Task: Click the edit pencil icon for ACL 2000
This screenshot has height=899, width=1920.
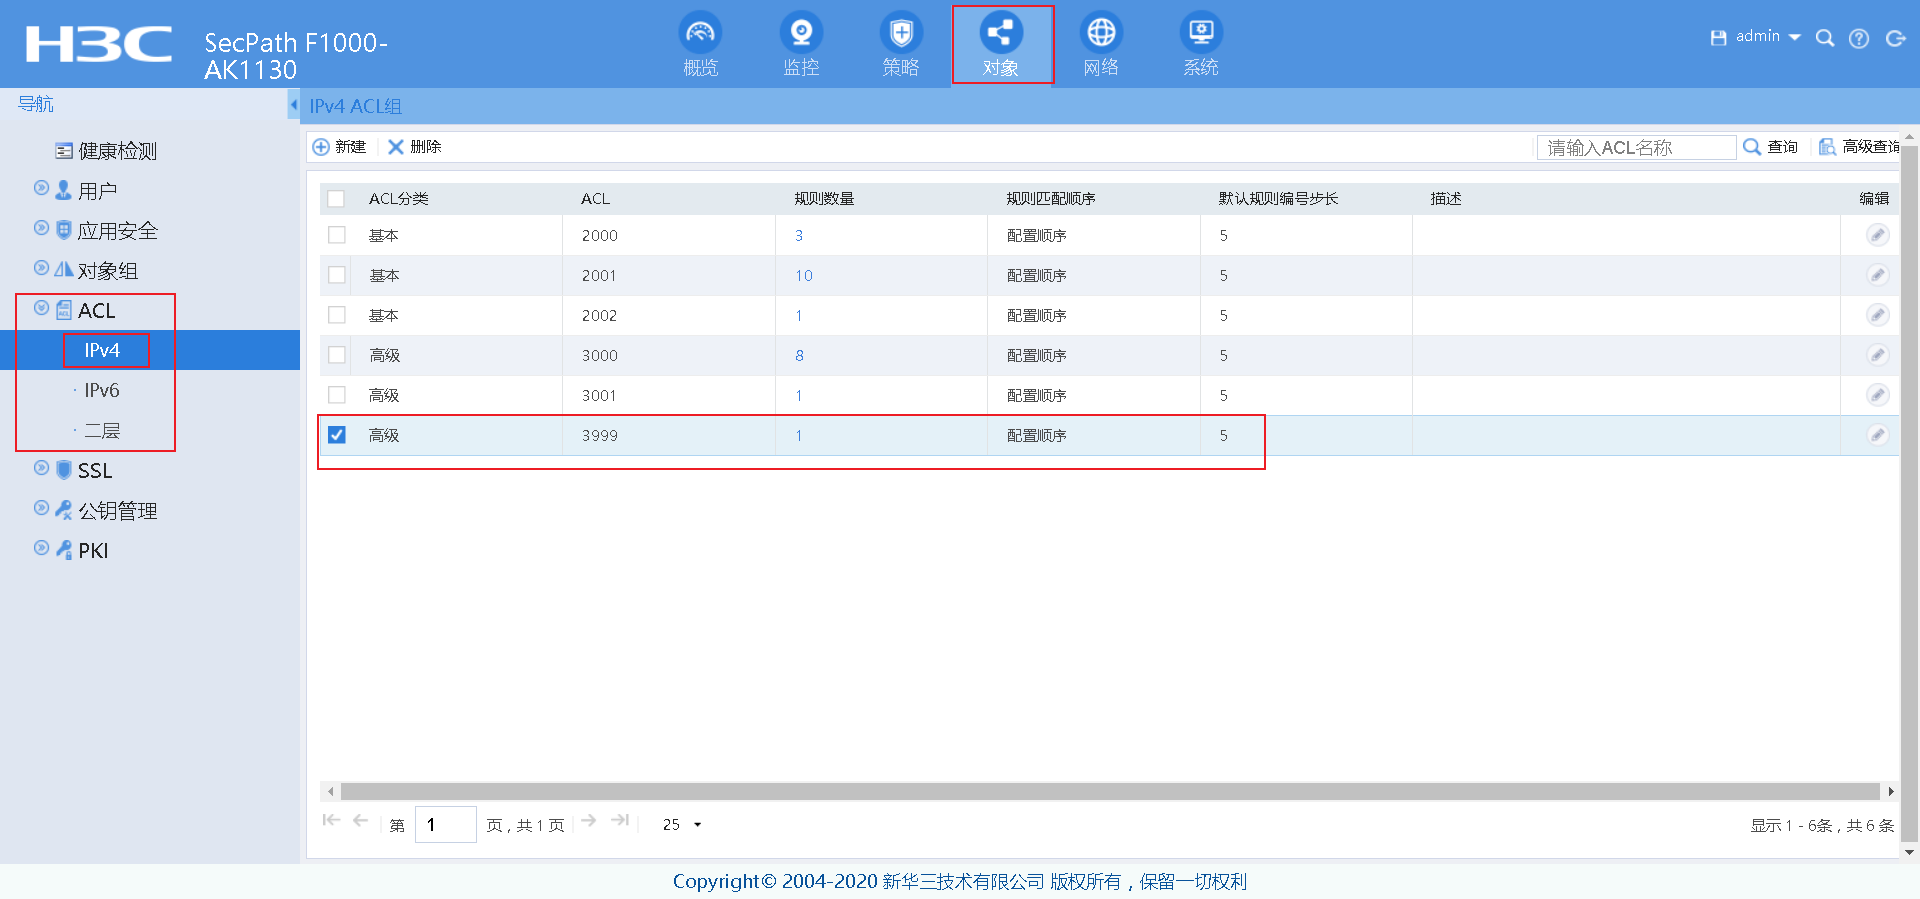Action: [1877, 235]
